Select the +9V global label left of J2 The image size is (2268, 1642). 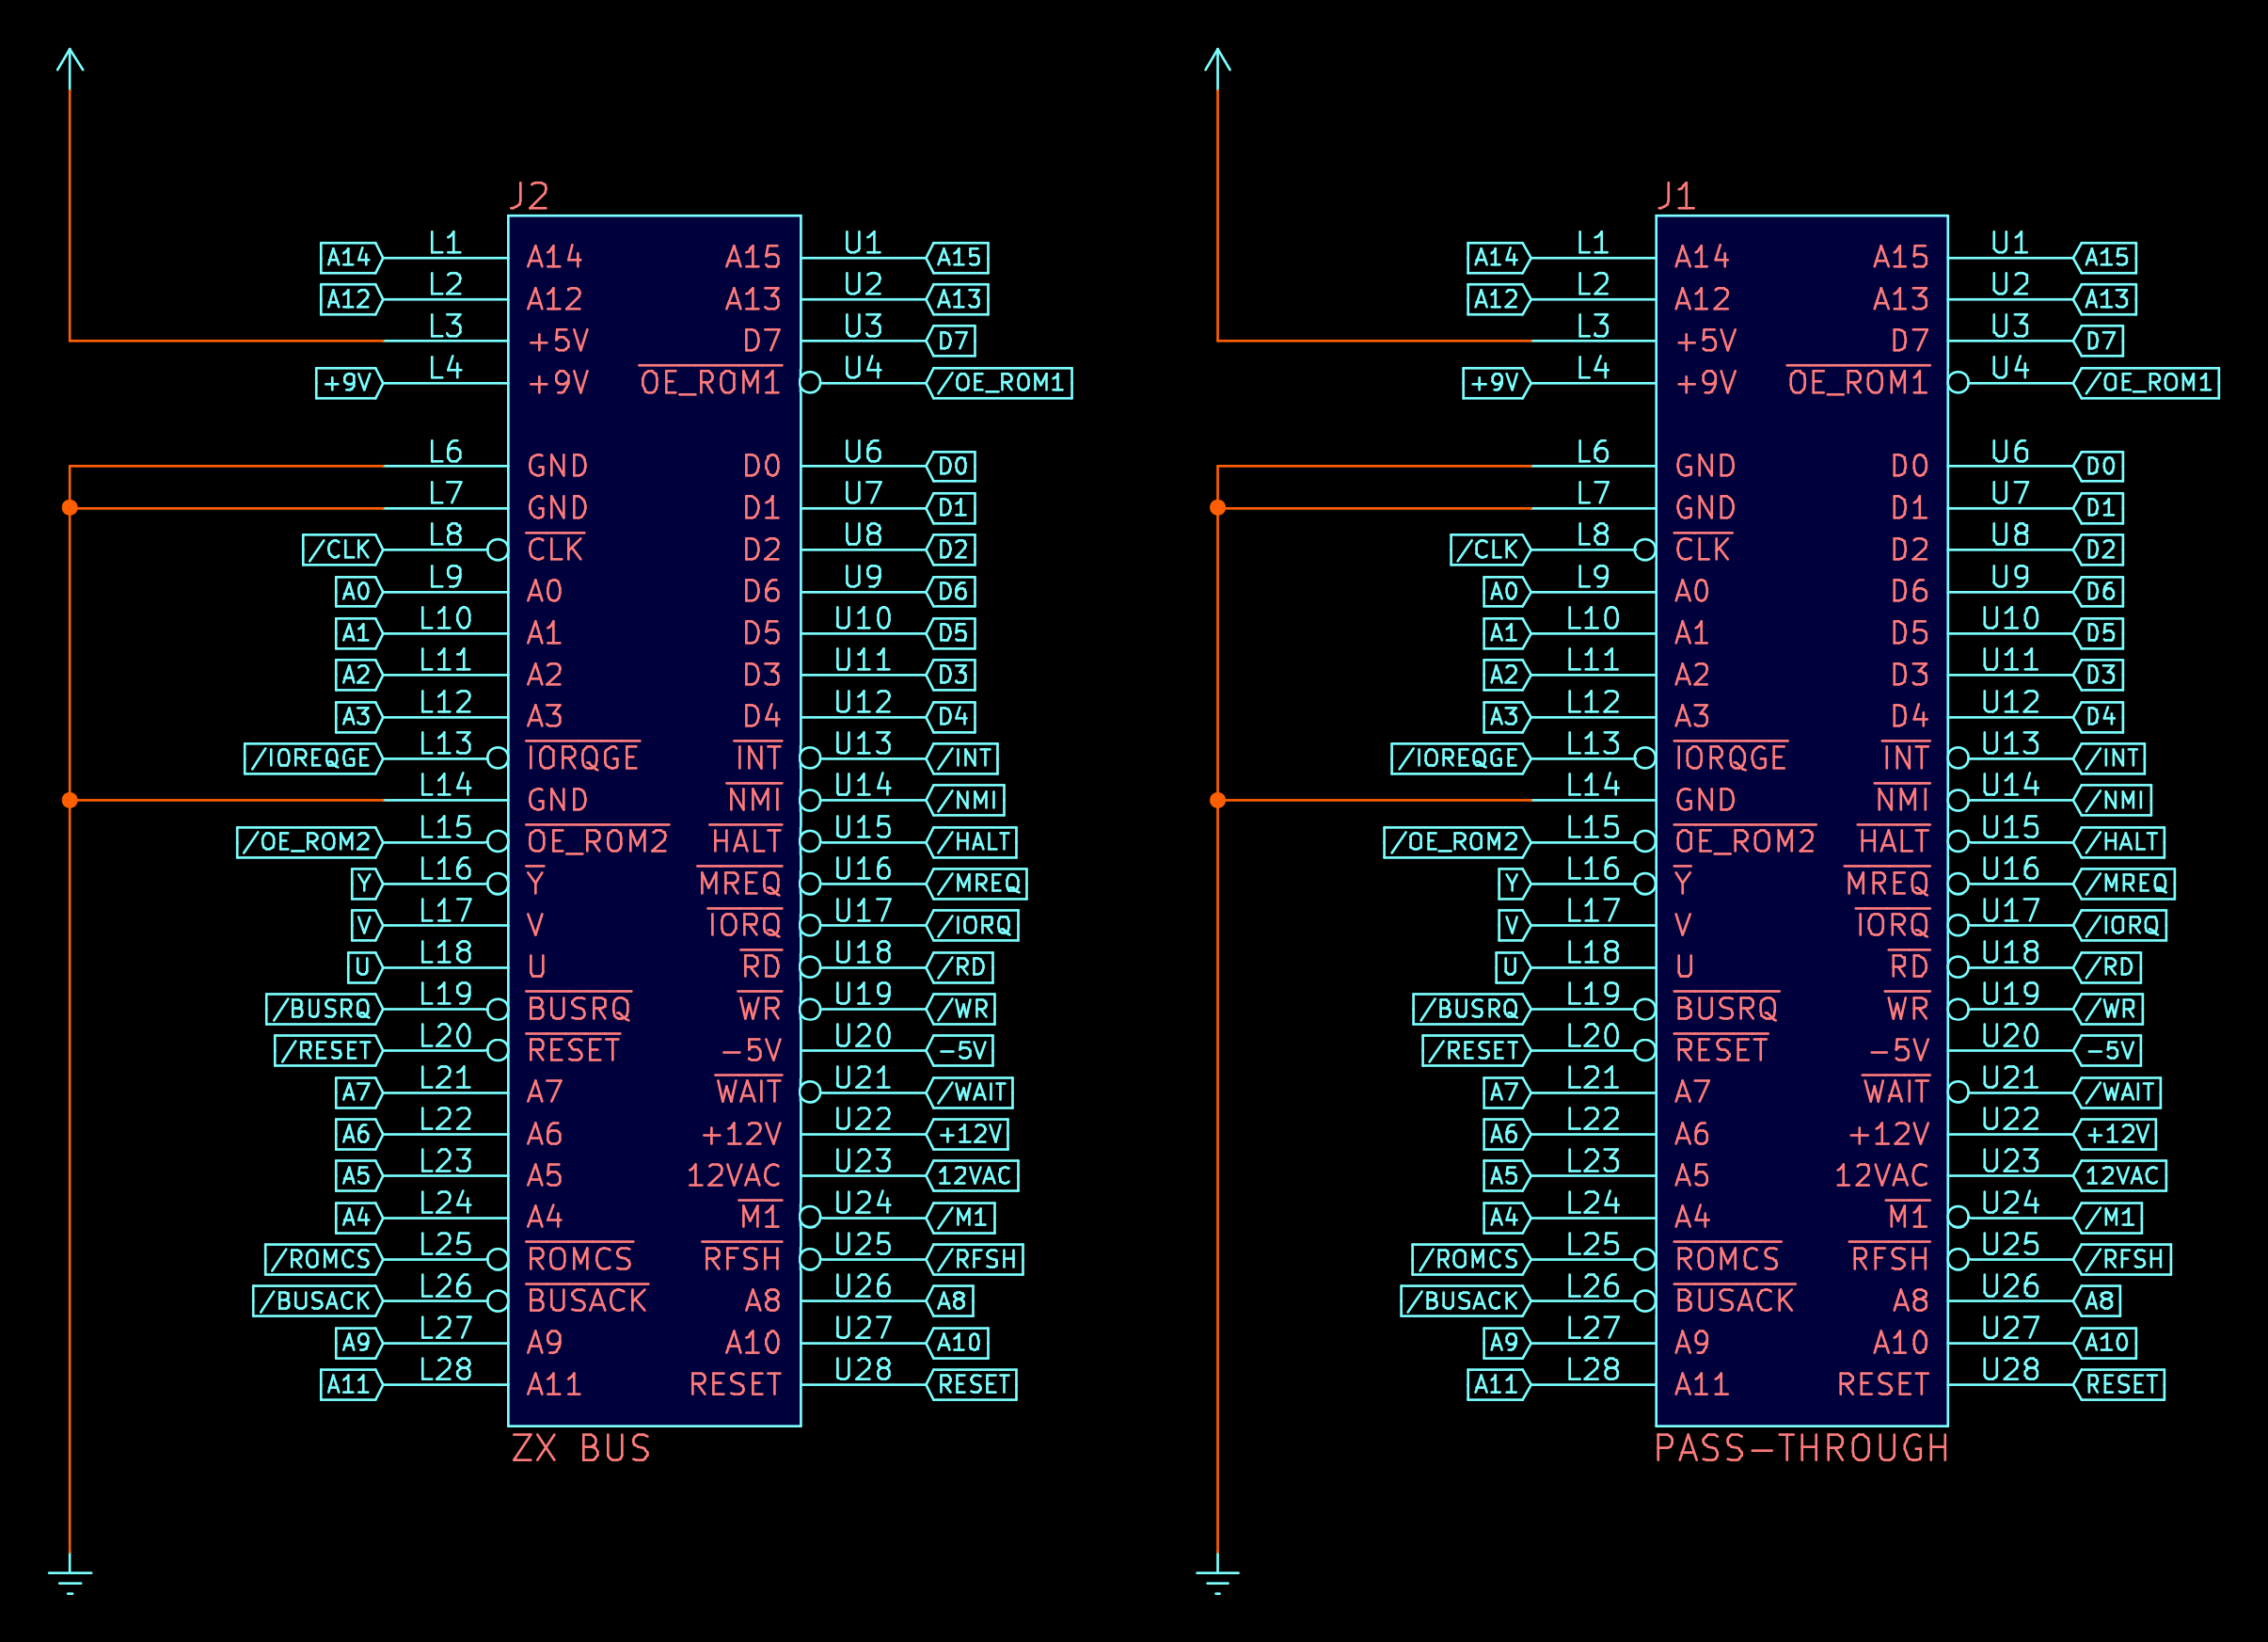348,383
